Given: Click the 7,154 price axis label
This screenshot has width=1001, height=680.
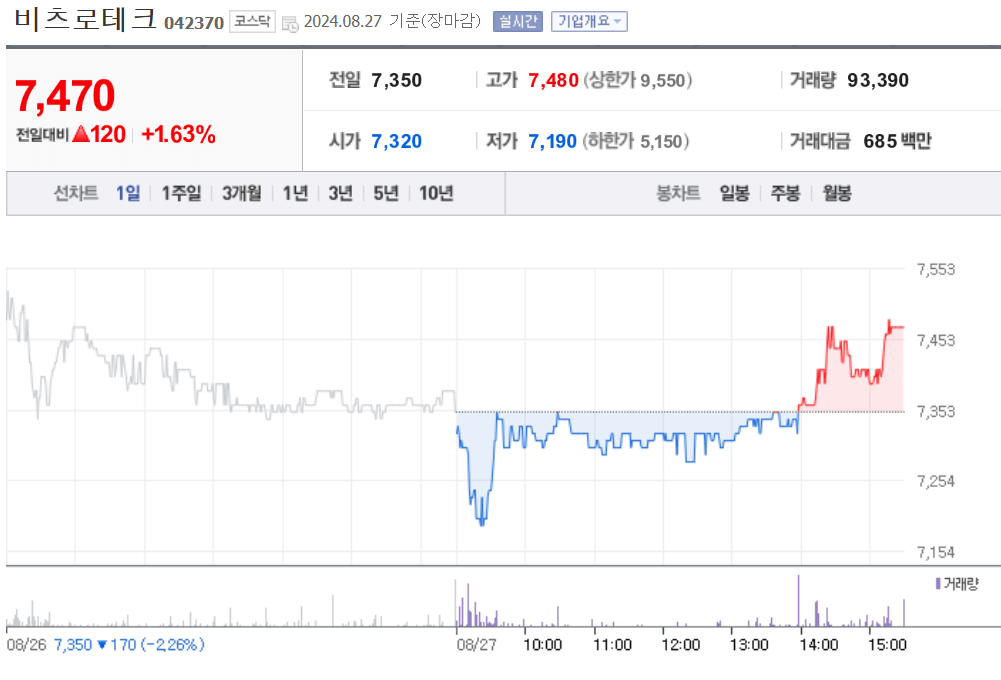Looking at the screenshot, I should click(x=936, y=552).
